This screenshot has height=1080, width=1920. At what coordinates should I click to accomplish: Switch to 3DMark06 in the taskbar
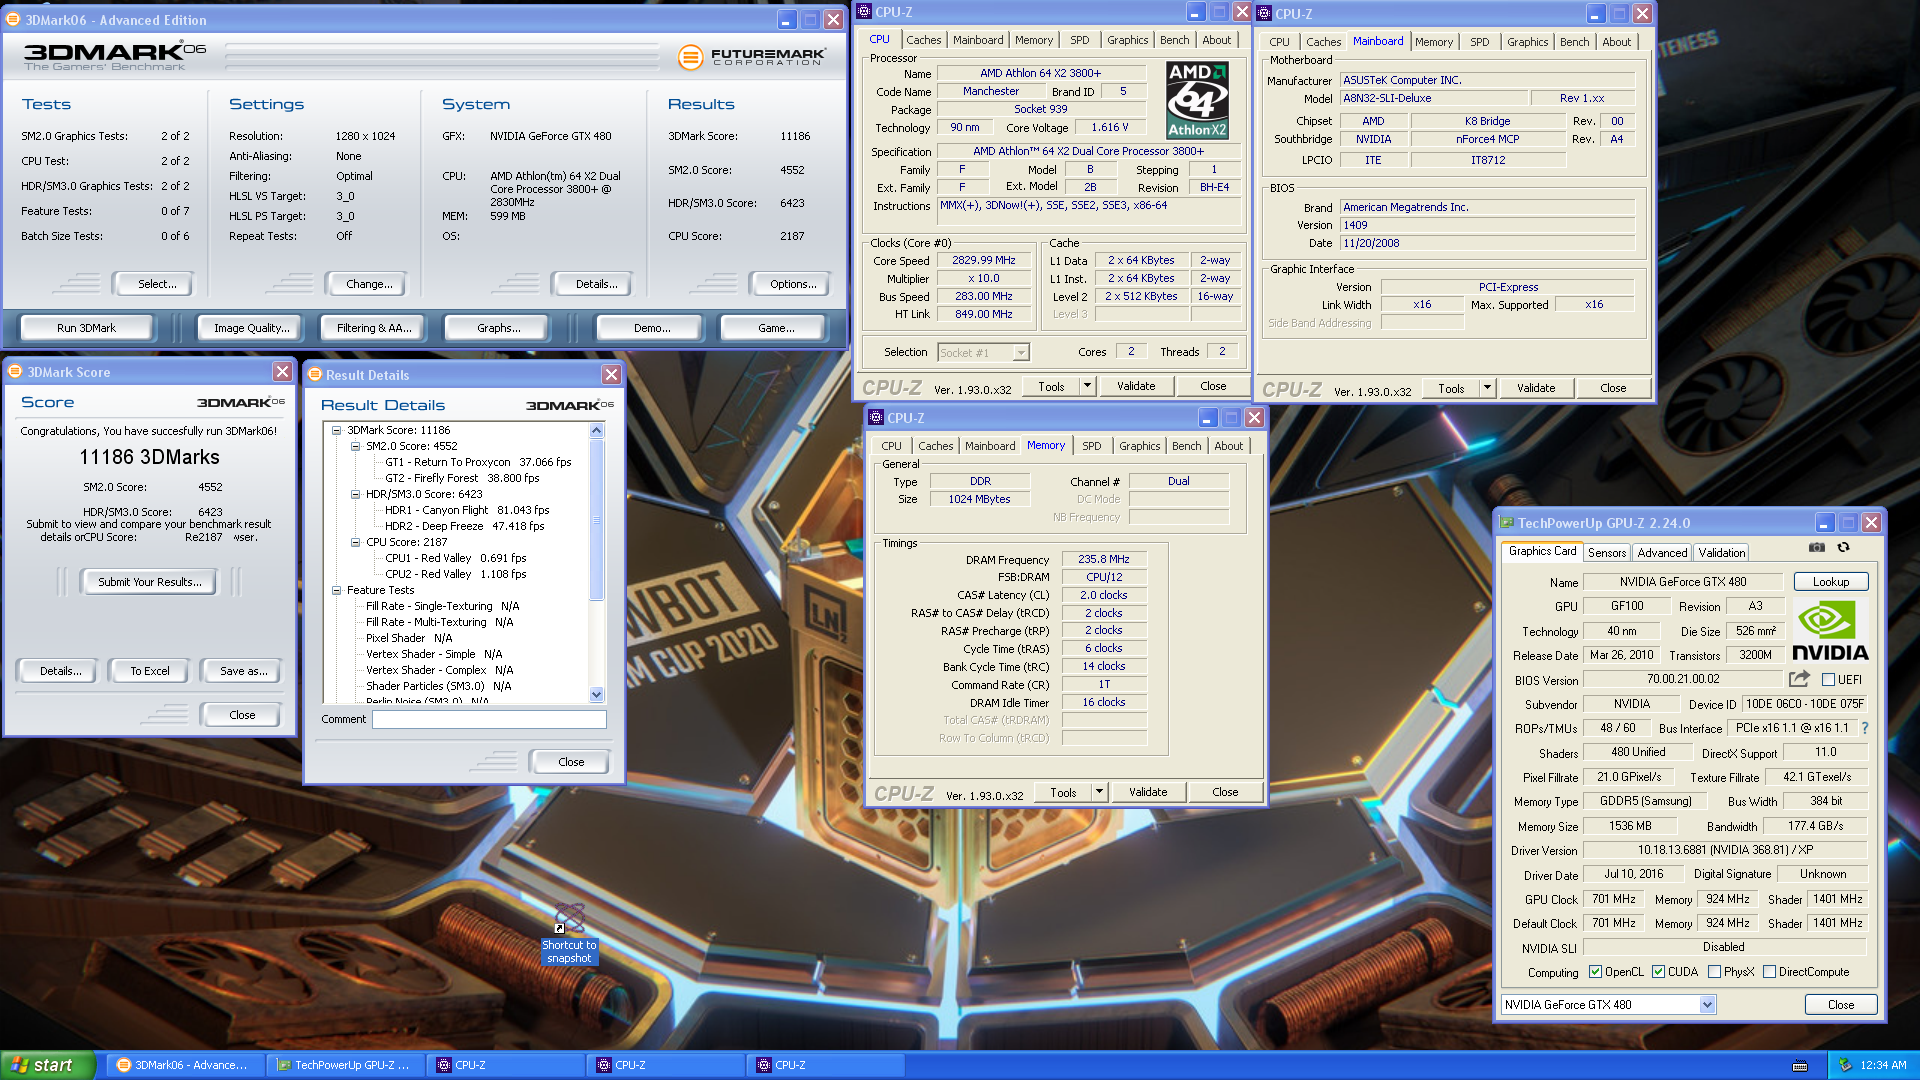tap(186, 1065)
